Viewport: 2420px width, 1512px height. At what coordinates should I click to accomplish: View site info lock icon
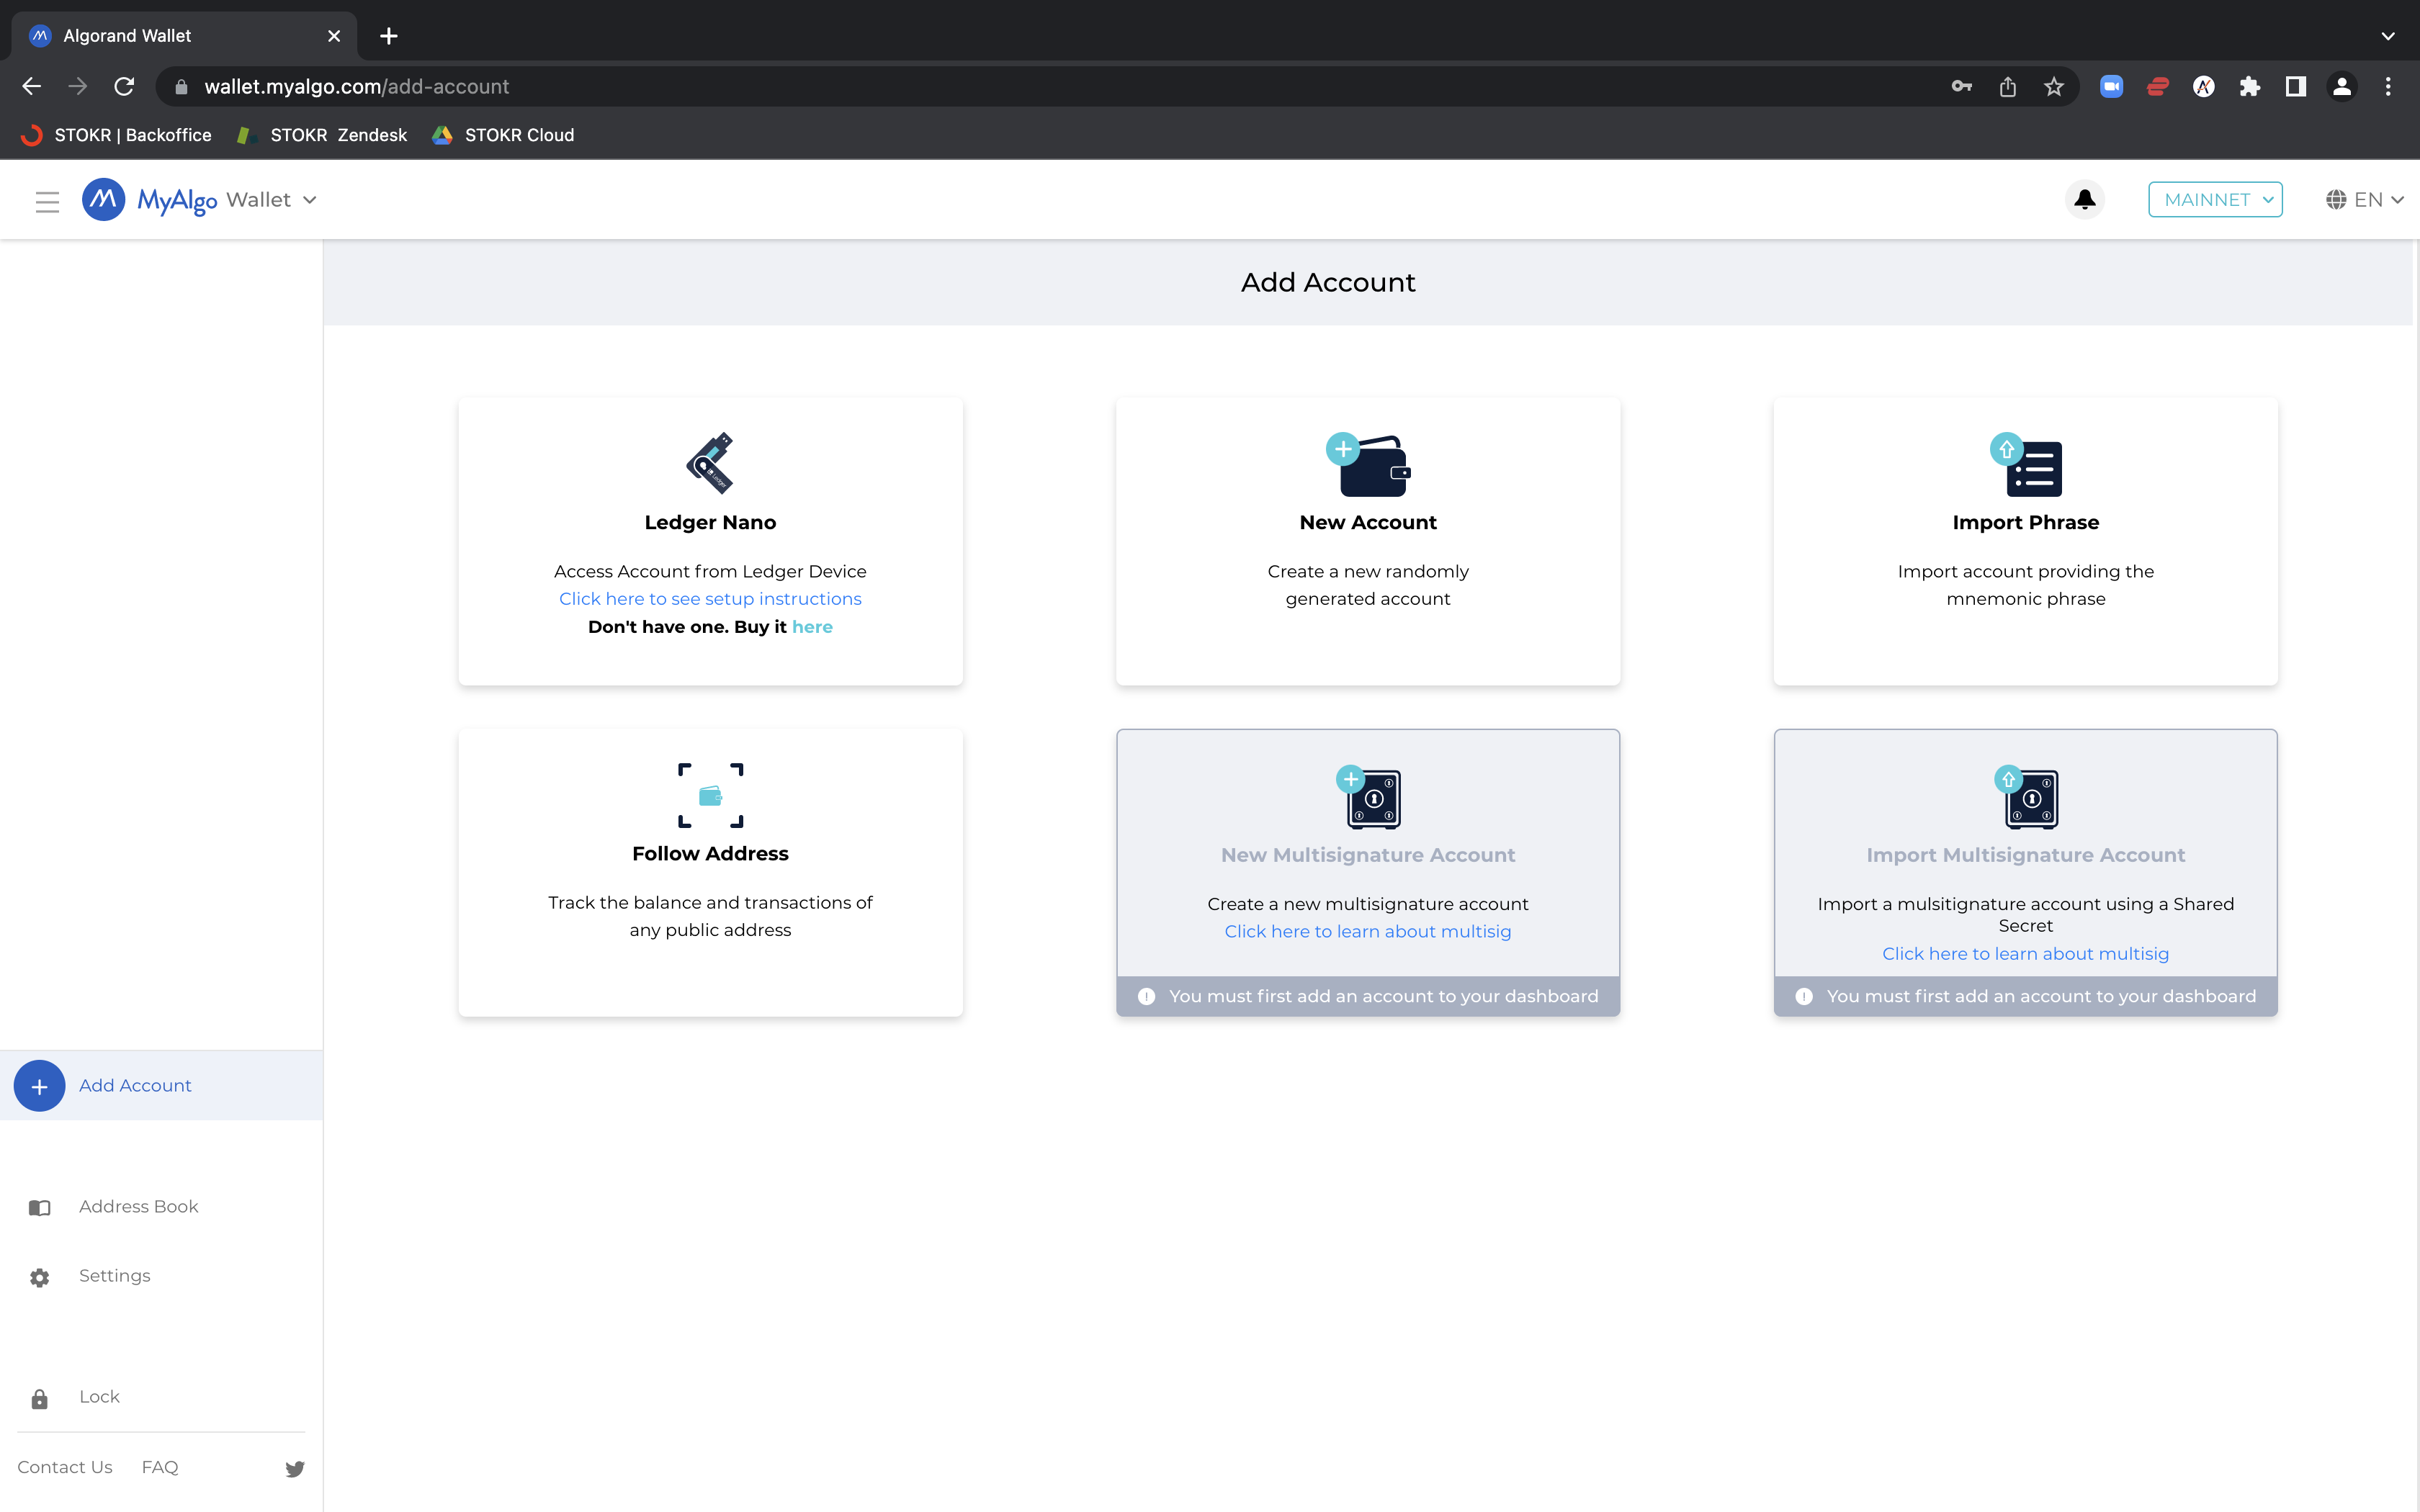(181, 87)
